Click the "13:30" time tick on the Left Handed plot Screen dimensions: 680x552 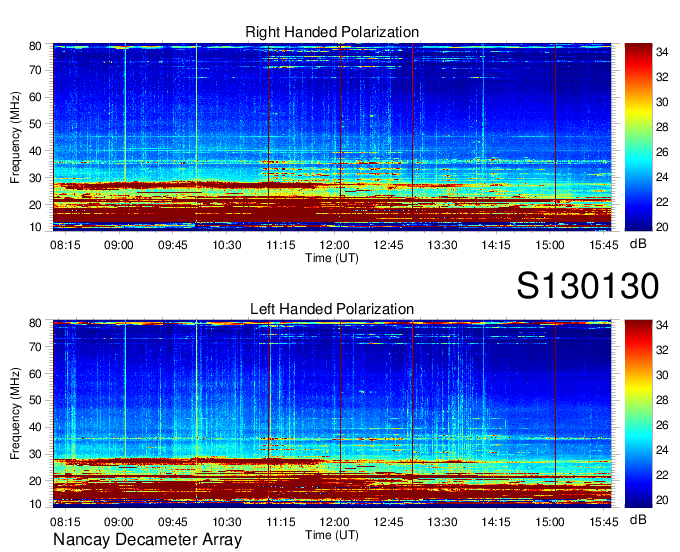[442, 522]
